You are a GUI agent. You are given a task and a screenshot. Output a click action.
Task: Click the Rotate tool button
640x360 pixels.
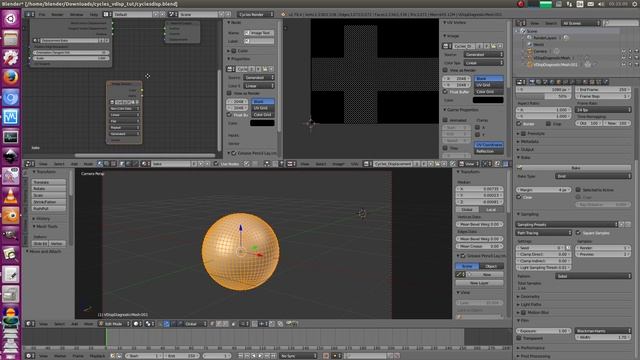[x=49, y=189]
